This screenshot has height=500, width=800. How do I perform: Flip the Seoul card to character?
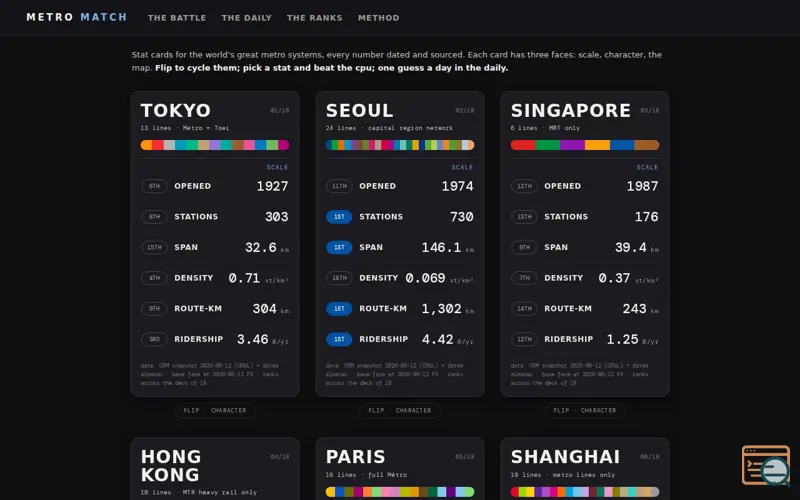coord(399,410)
